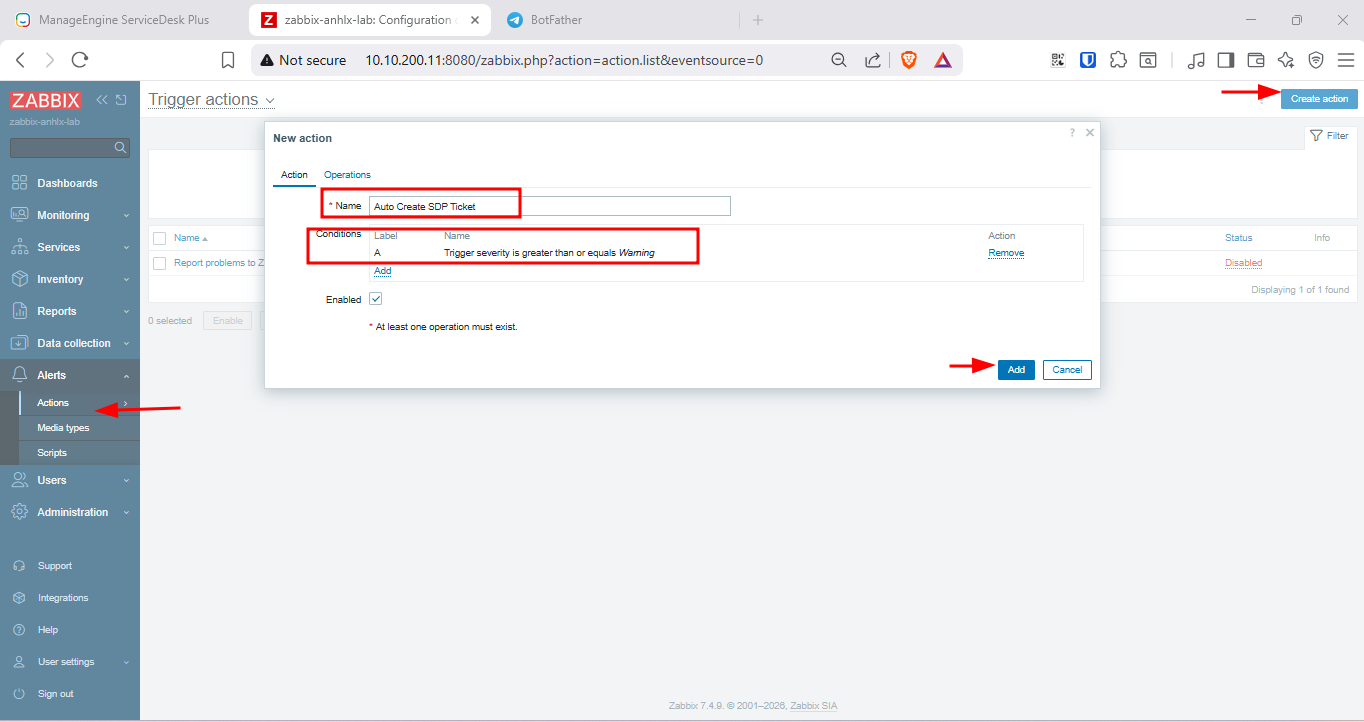Image resolution: width=1364 pixels, height=722 pixels.
Task: Click the Add button in dialog
Action: (x=1016, y=370)
